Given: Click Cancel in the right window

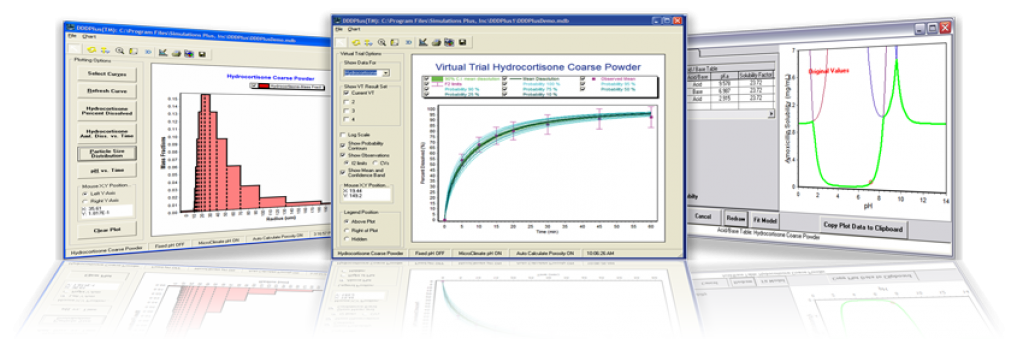Looking at the screenshot, I should coord(703,217).
